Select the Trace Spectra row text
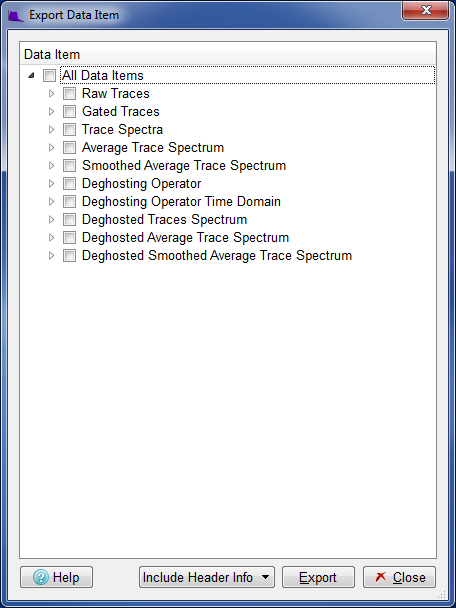This screenshot has width=456, height=608. click(122, 130)
